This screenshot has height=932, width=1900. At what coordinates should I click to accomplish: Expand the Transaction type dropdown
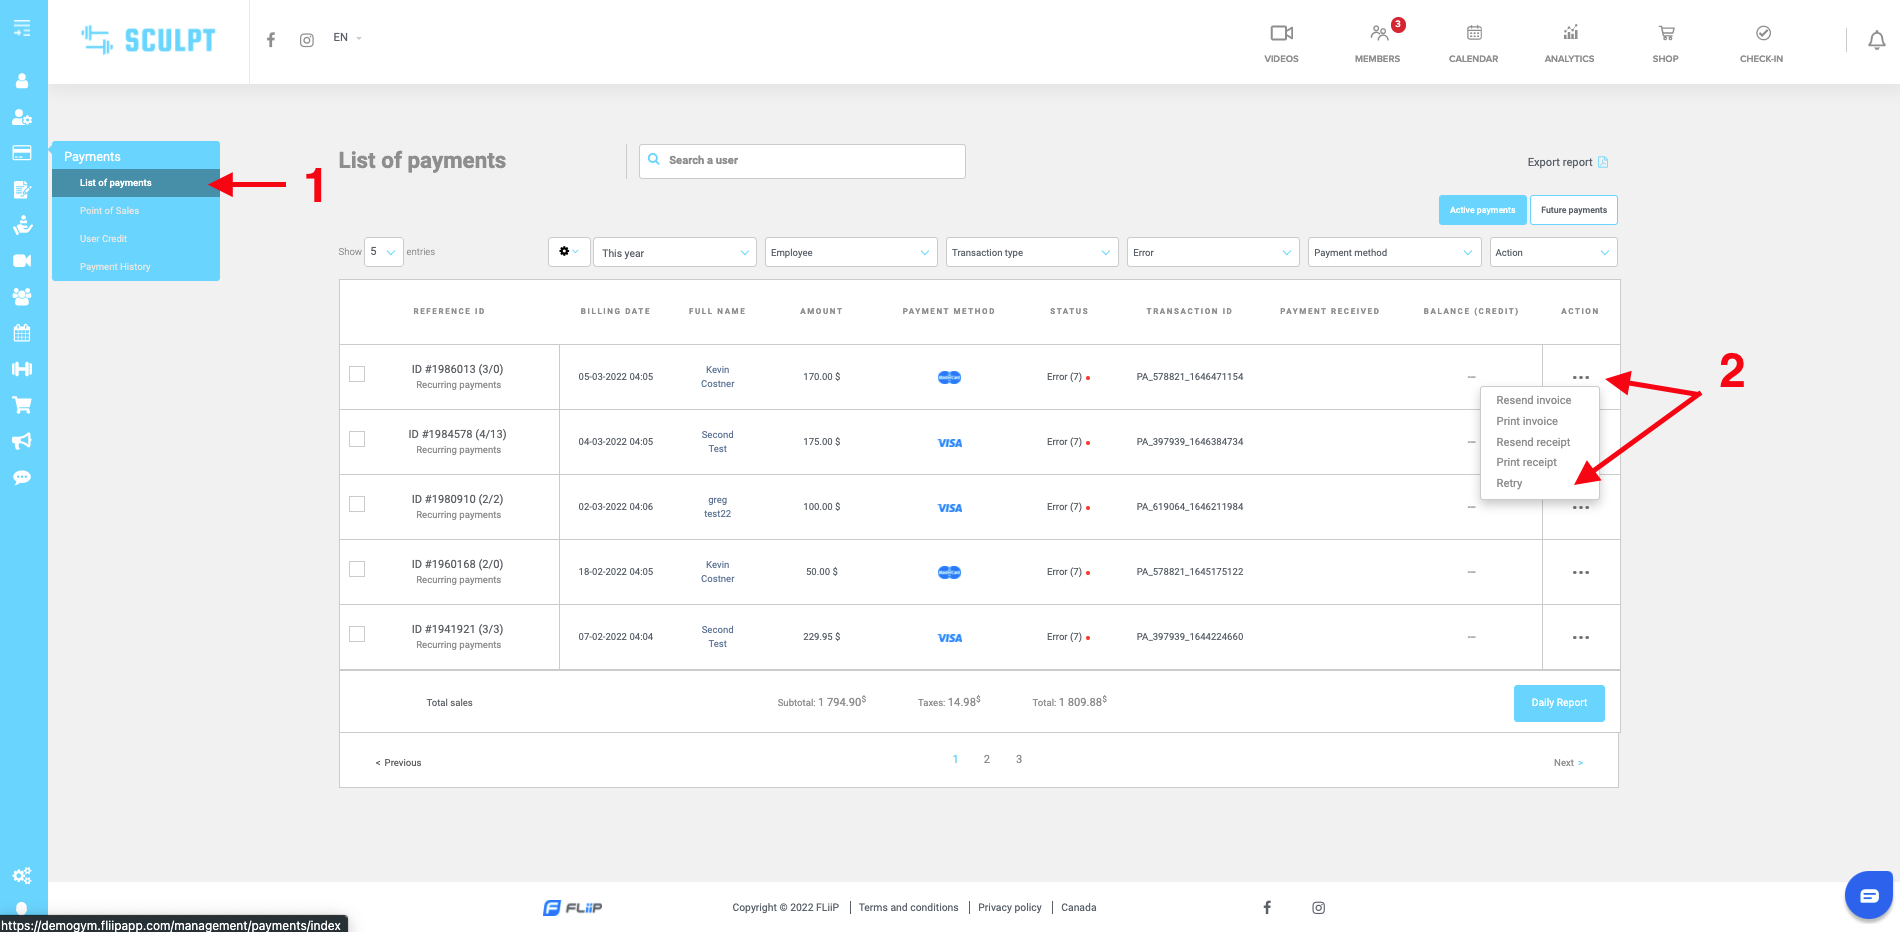point(1031,253)
